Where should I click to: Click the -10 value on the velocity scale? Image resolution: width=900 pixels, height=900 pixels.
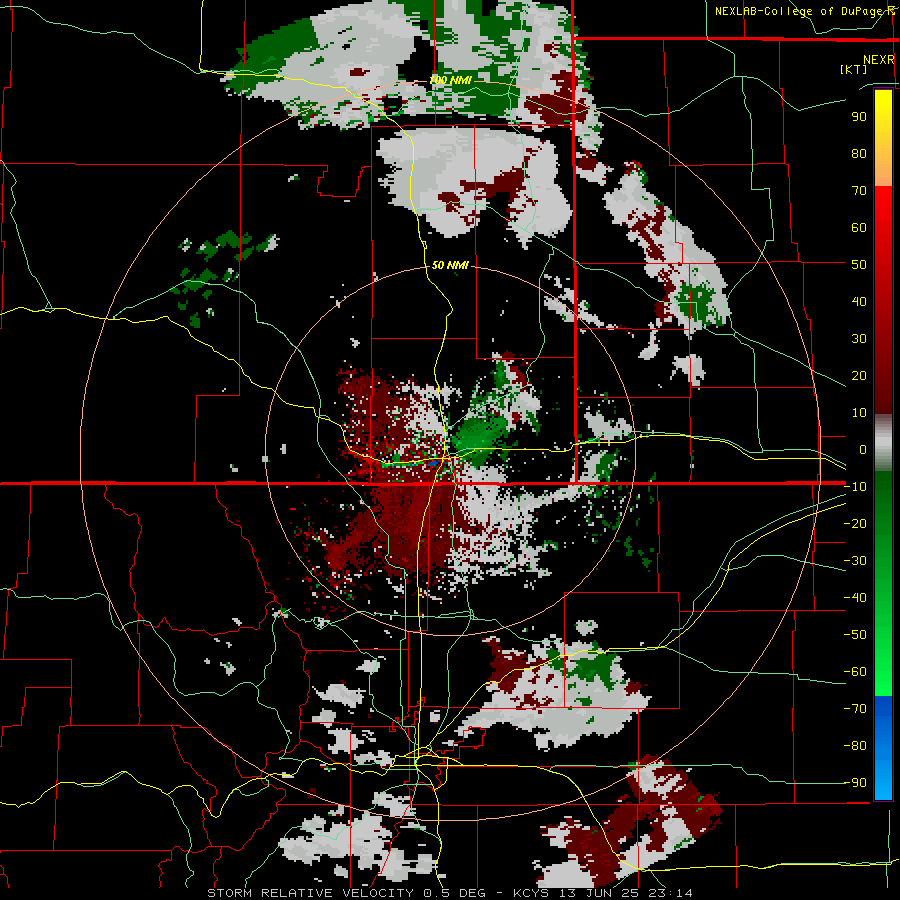(855, 487)
